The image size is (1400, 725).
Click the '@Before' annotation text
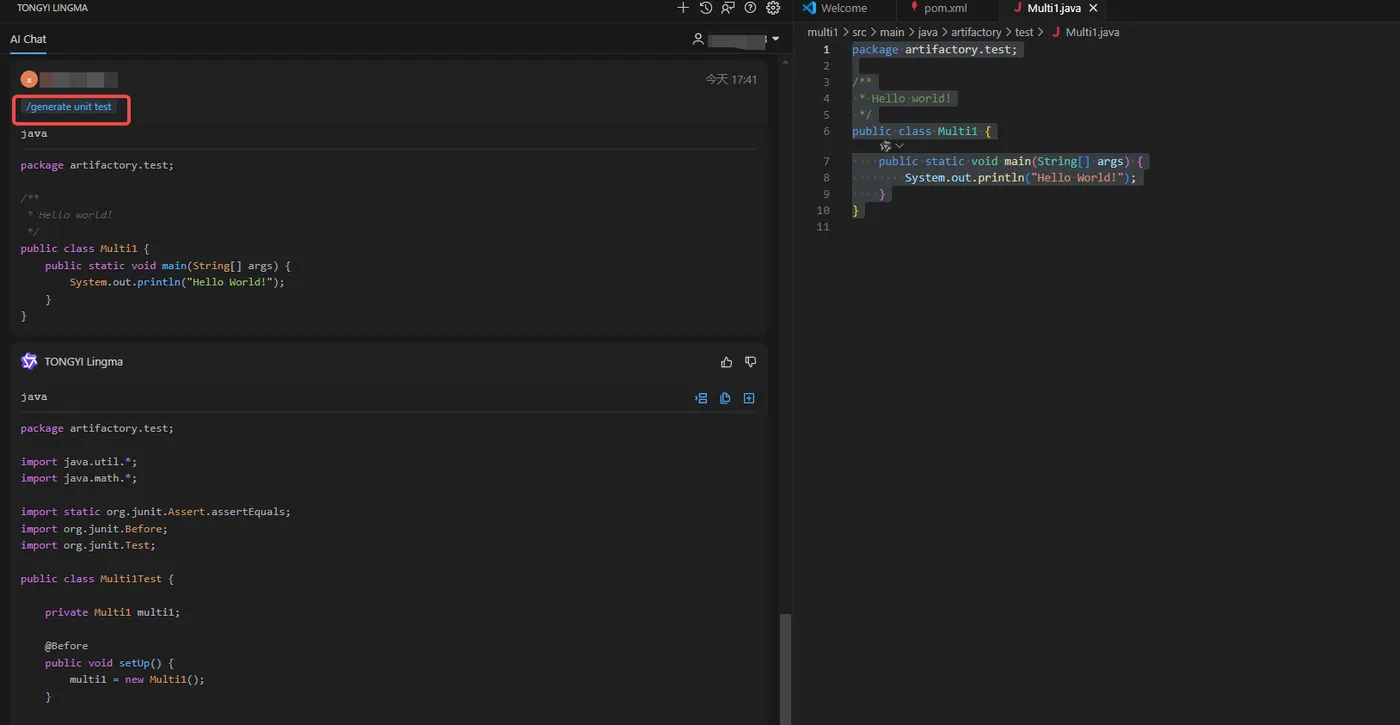tap(66, 645)
